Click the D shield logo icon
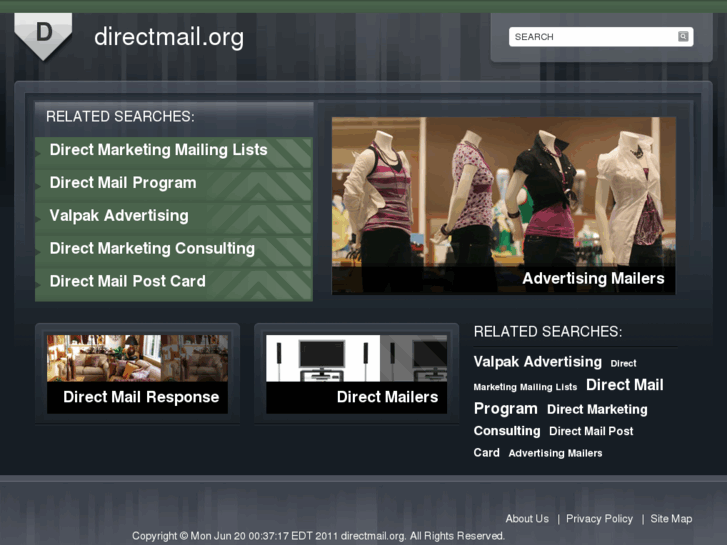Viewport: 727px width, 545px height. [43, 36]
